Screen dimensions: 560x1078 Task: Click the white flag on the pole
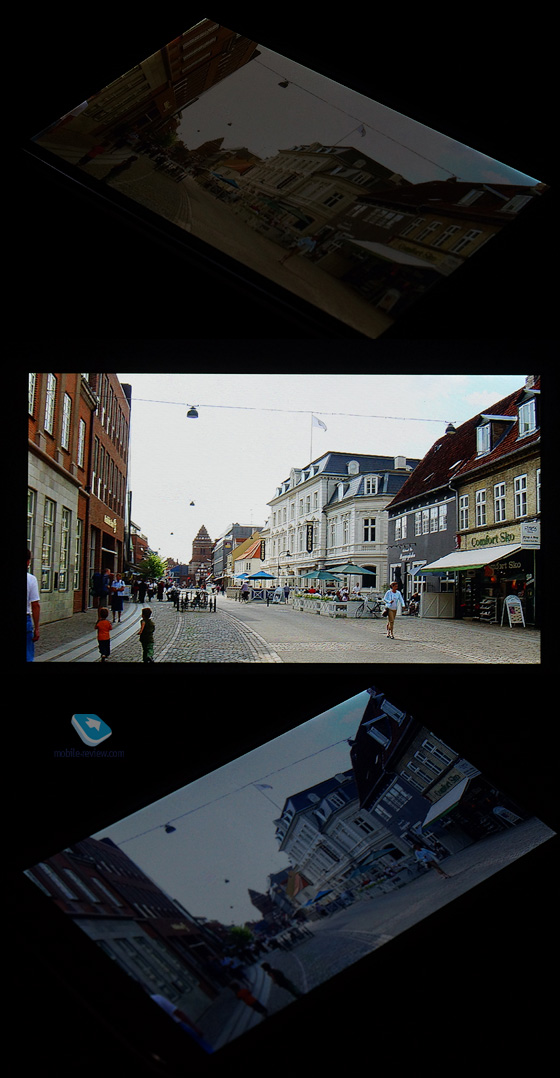pyautogui.click(x=319, y=423)
